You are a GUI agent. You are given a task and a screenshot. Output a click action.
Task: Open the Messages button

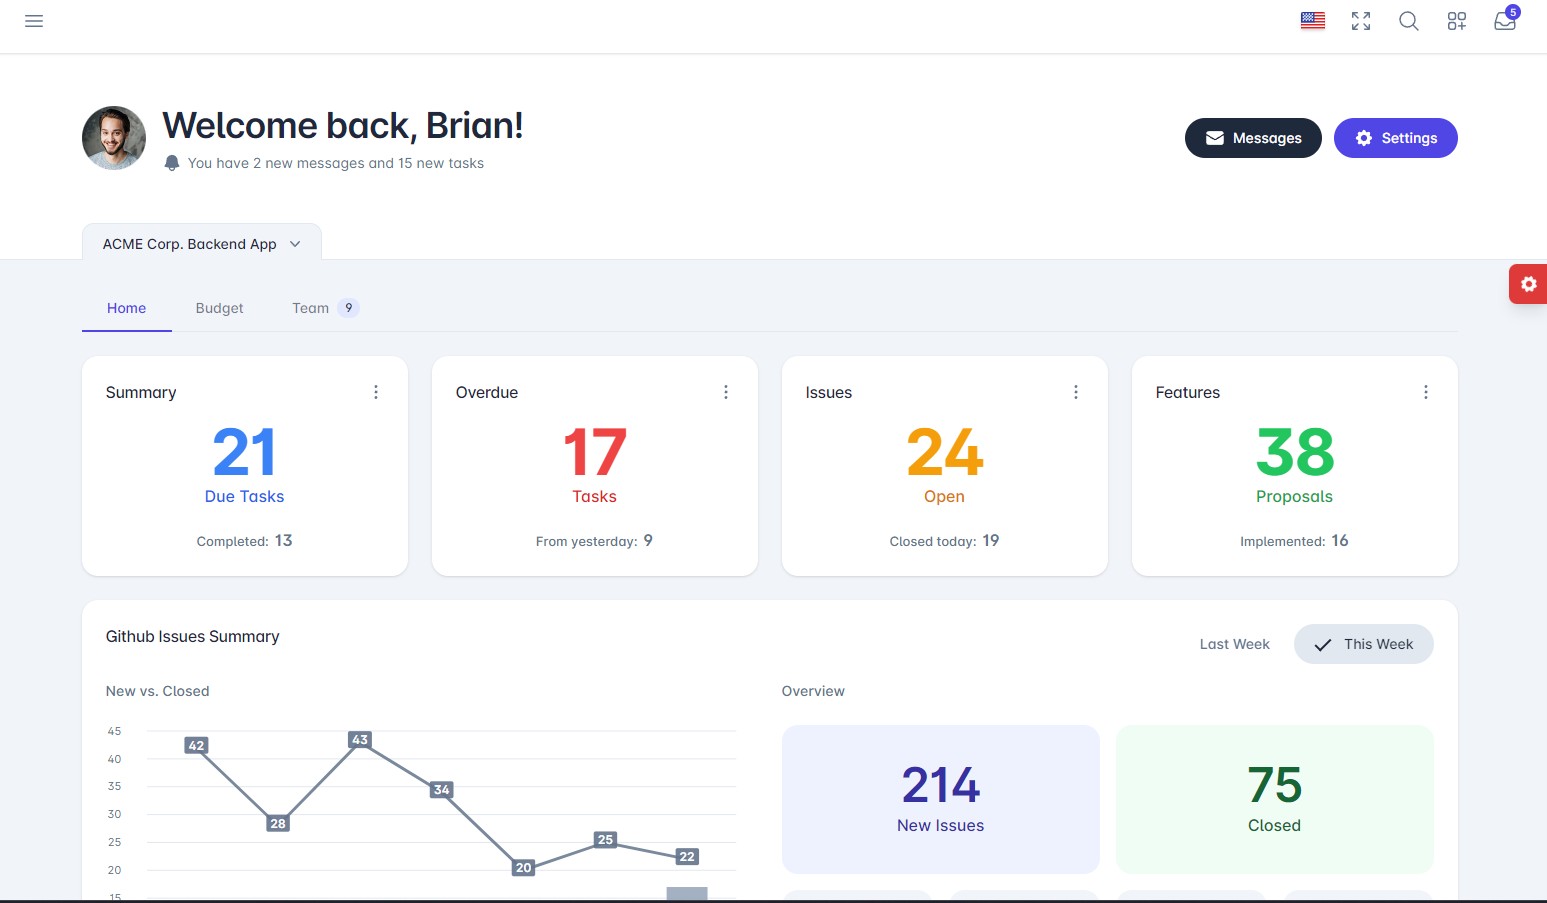[1253, 138]
